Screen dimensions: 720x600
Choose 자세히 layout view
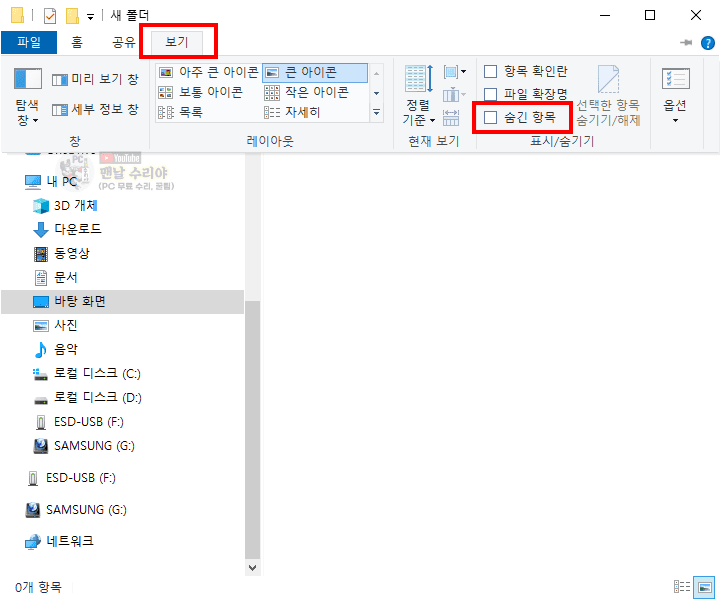click(x=292, y=112)
